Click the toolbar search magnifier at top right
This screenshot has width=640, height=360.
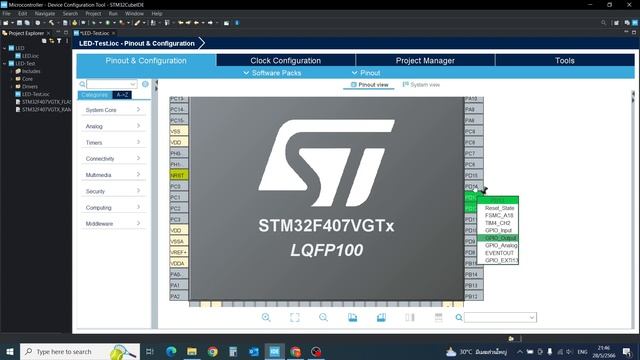604,23
